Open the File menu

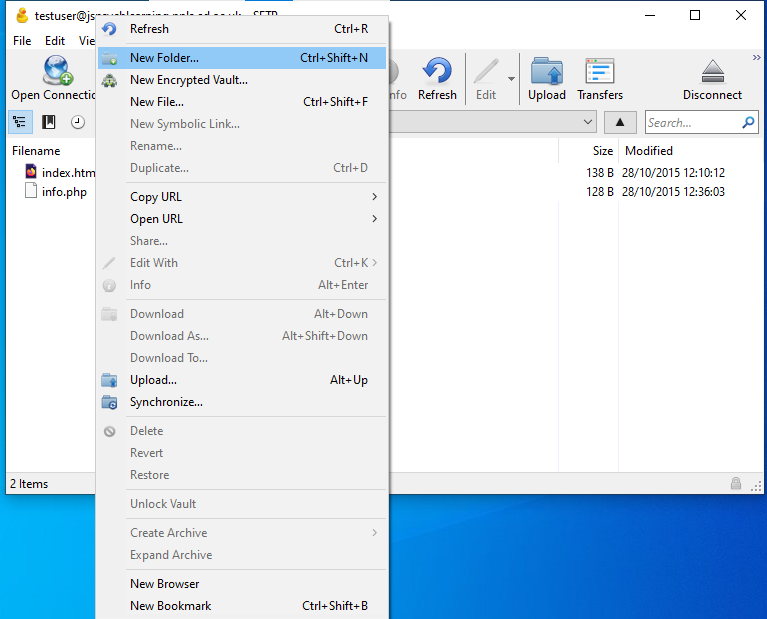pos(22,41)
